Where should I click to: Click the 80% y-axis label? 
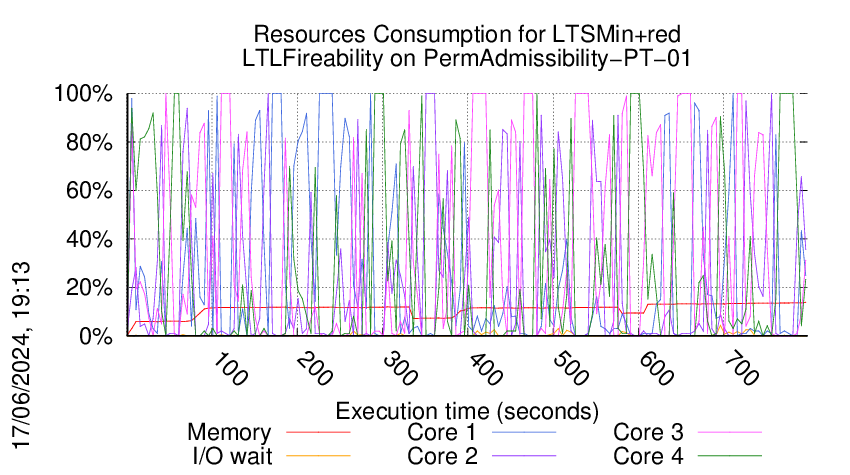pyautogui.click(x=89, y=143)
